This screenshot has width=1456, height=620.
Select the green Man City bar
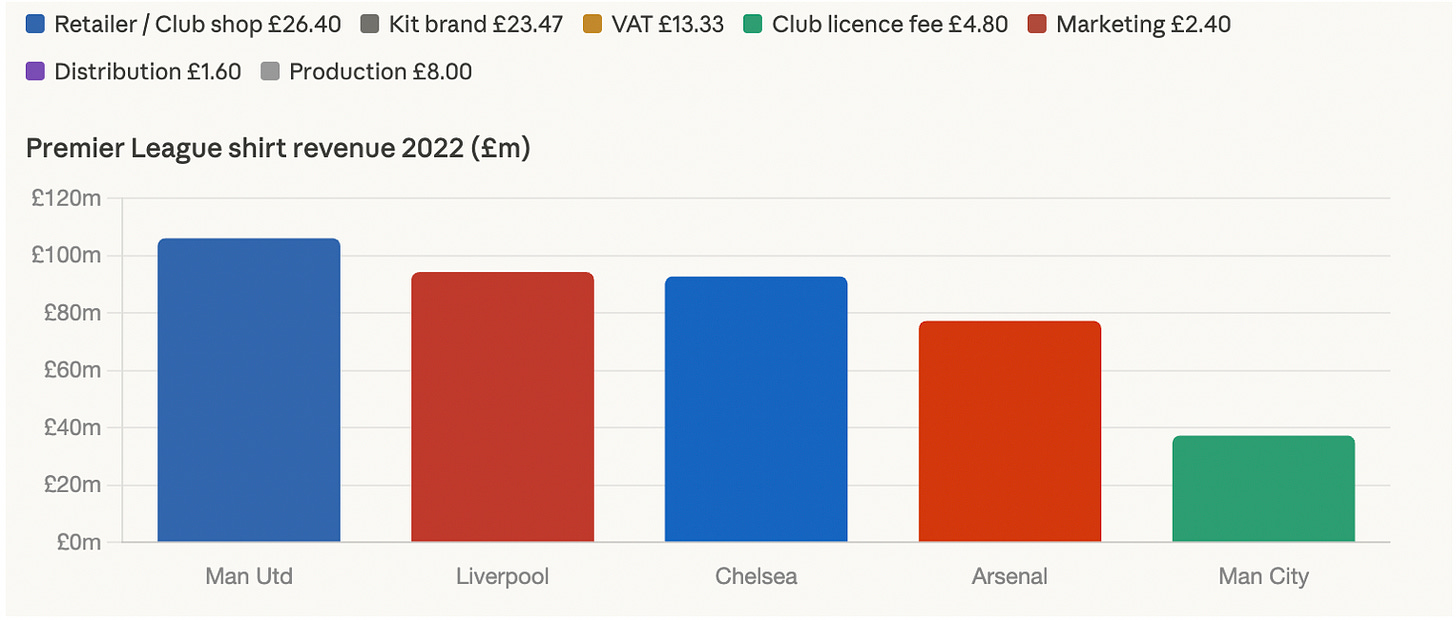click(x=1263, y=489)
